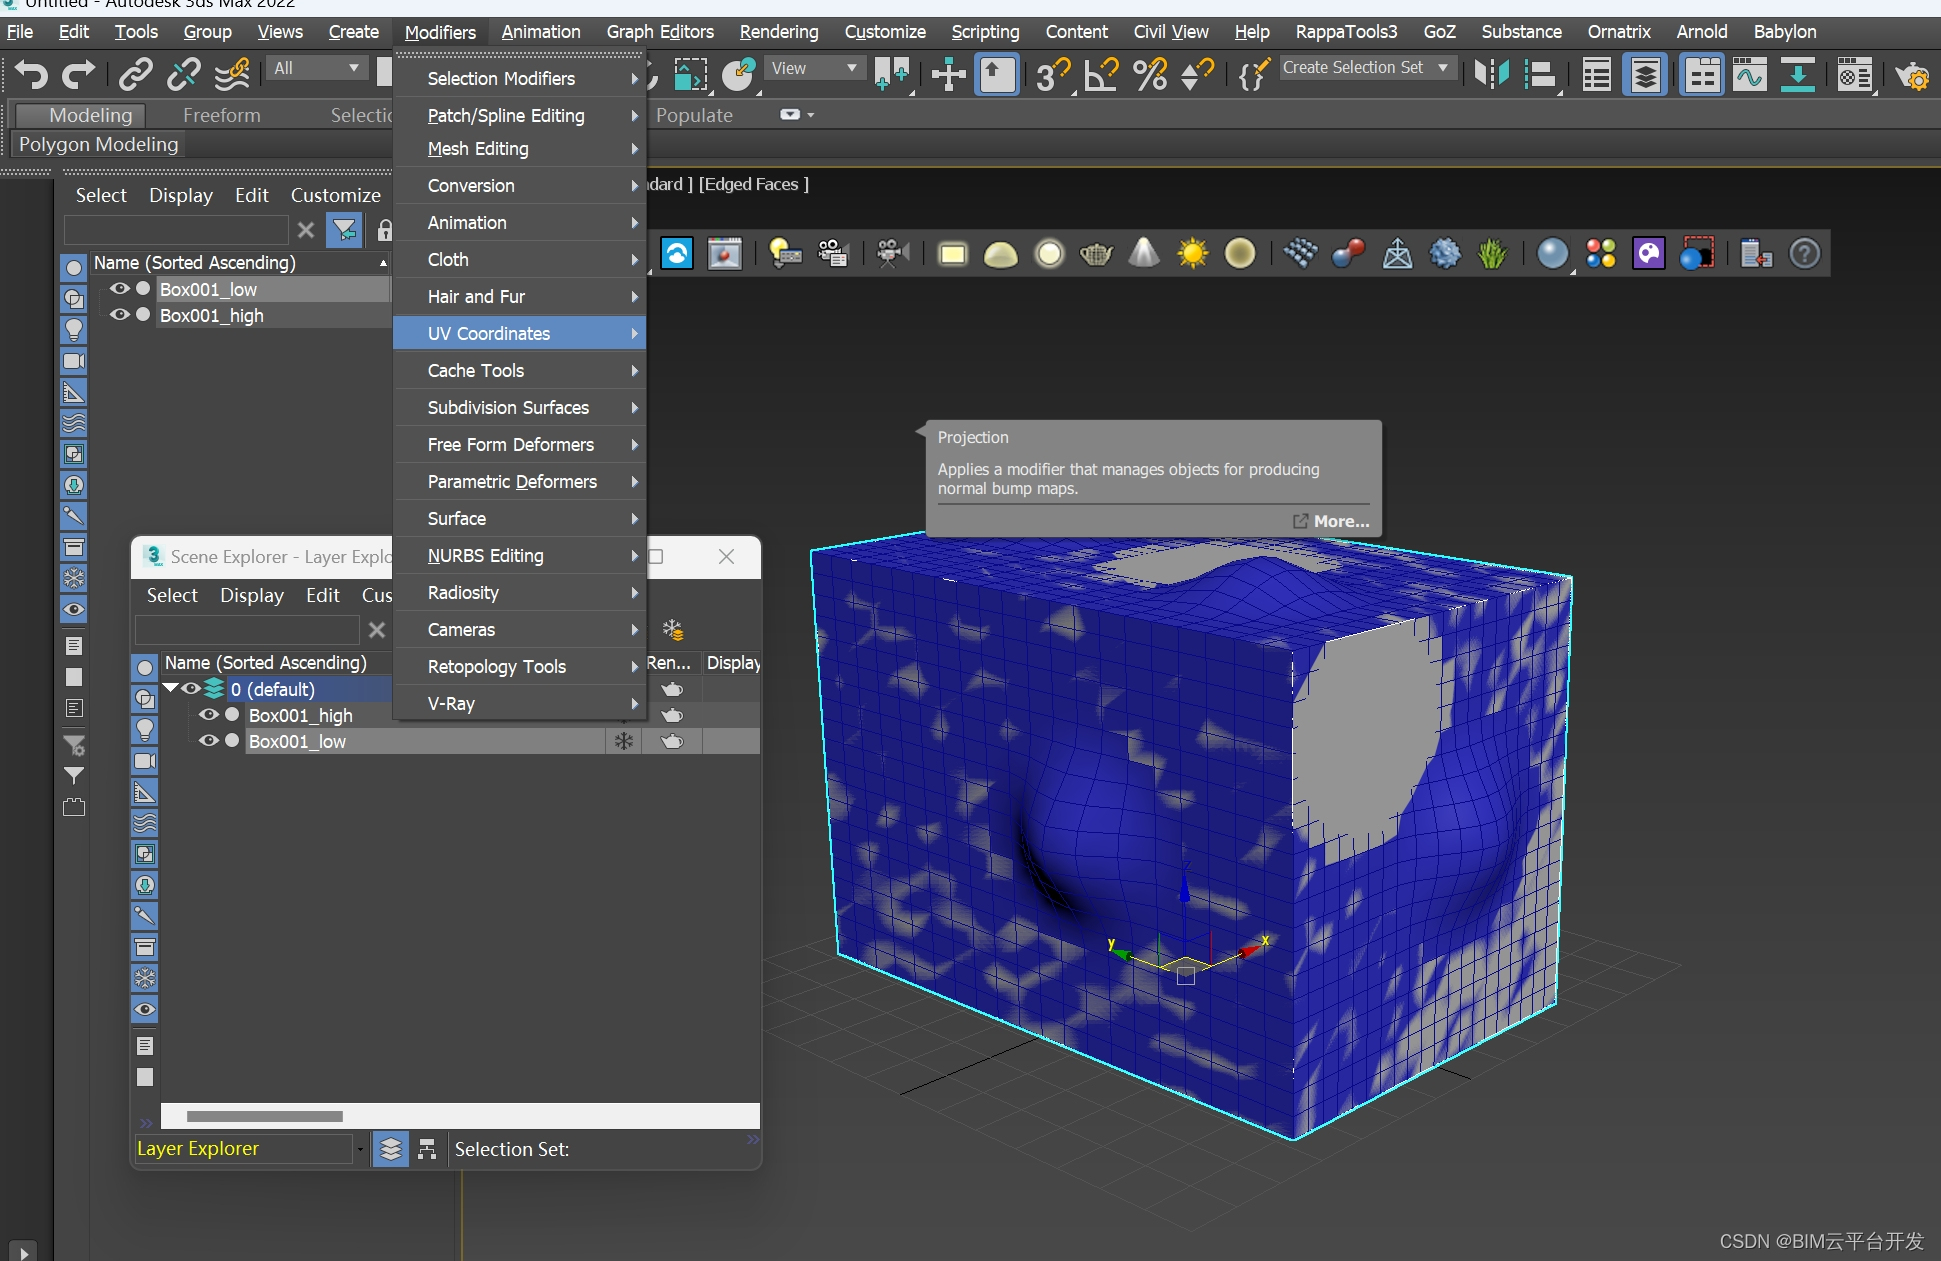1941x1261 pixels.
Task: Click the V-Ray plane light rectangle icon
Action: click(x=952, y=254)
